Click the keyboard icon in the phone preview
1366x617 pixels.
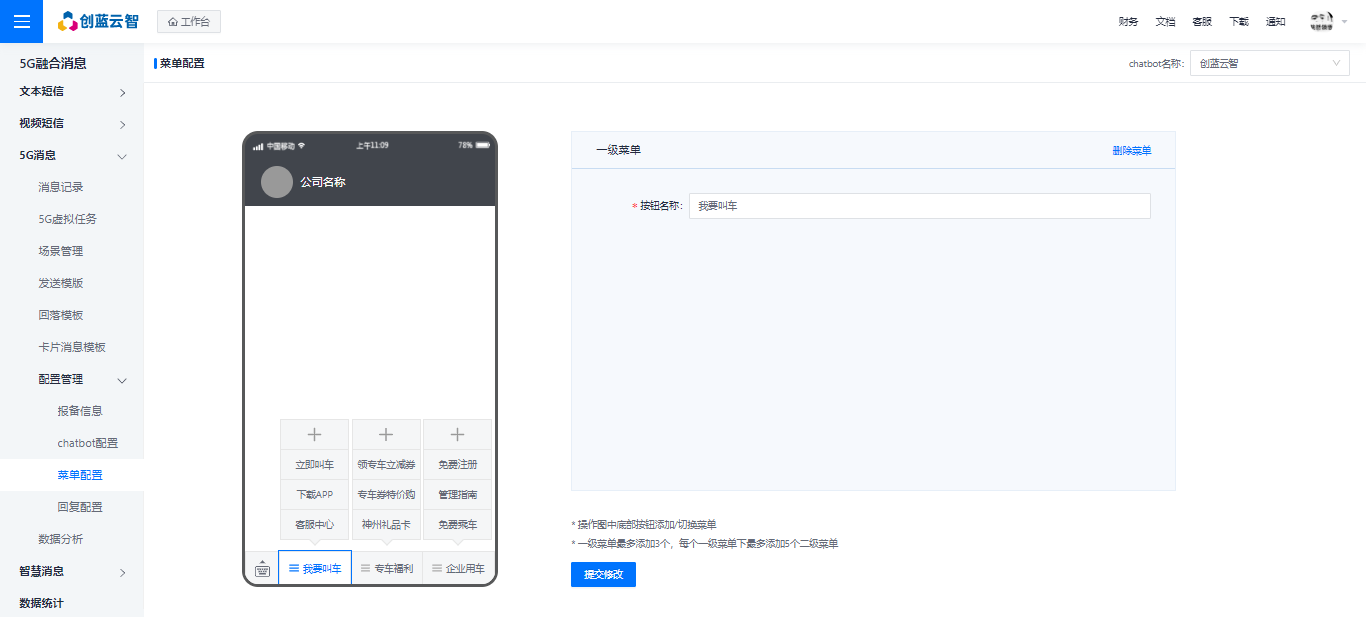262,569
